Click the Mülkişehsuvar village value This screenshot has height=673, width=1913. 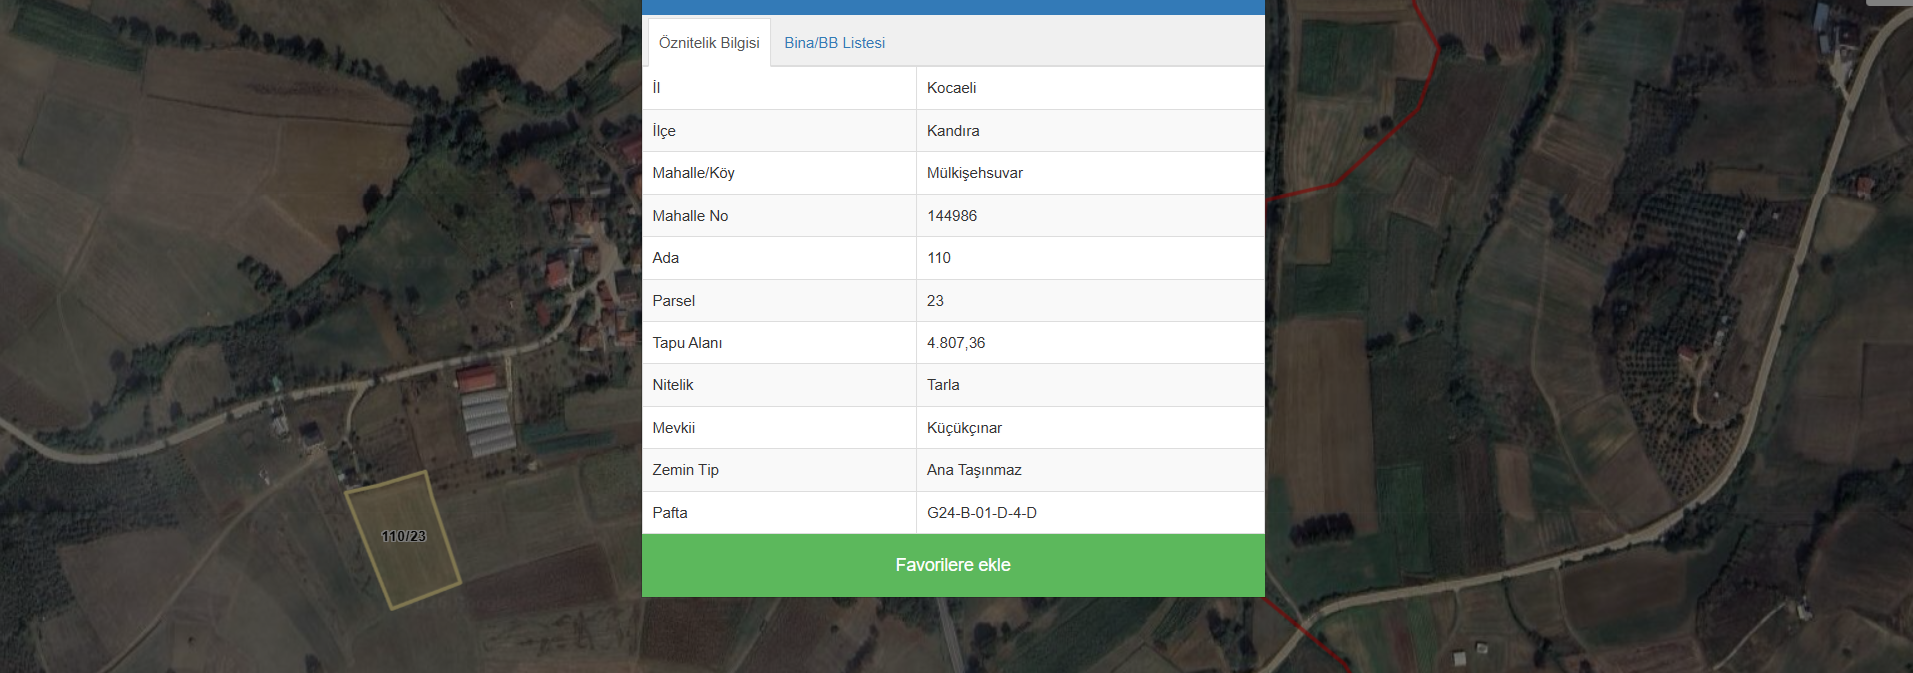coord(974,173)
